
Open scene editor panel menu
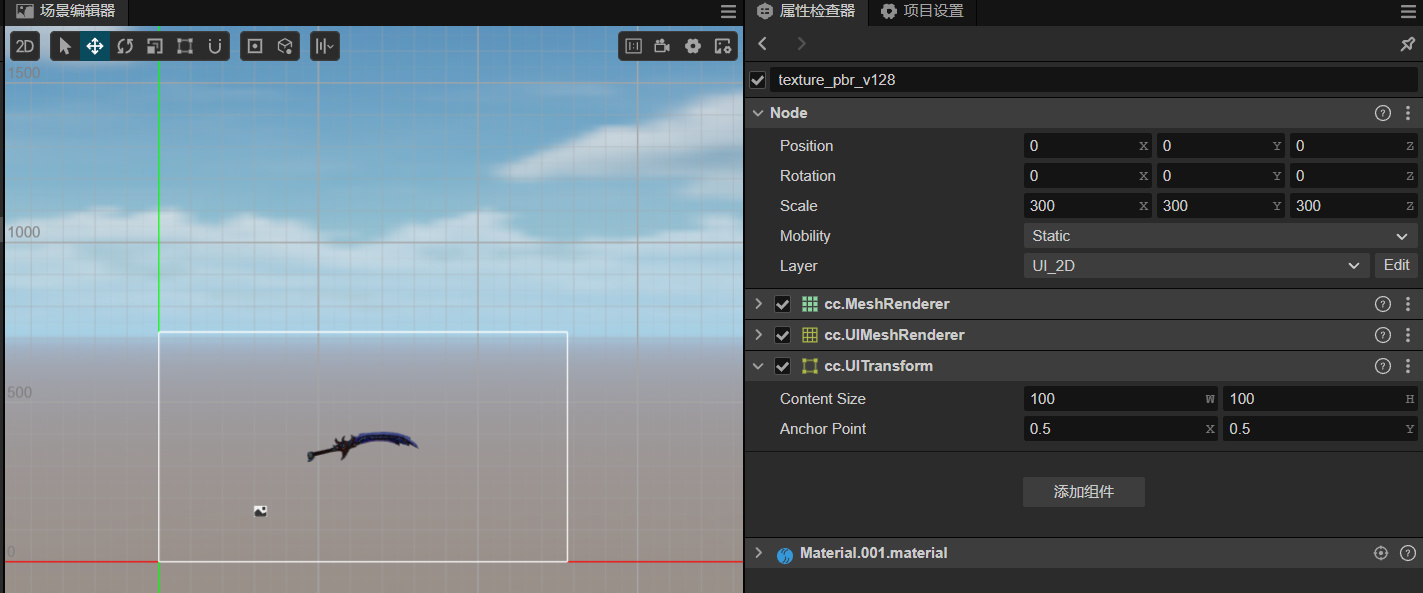click(x=728, y=12)
